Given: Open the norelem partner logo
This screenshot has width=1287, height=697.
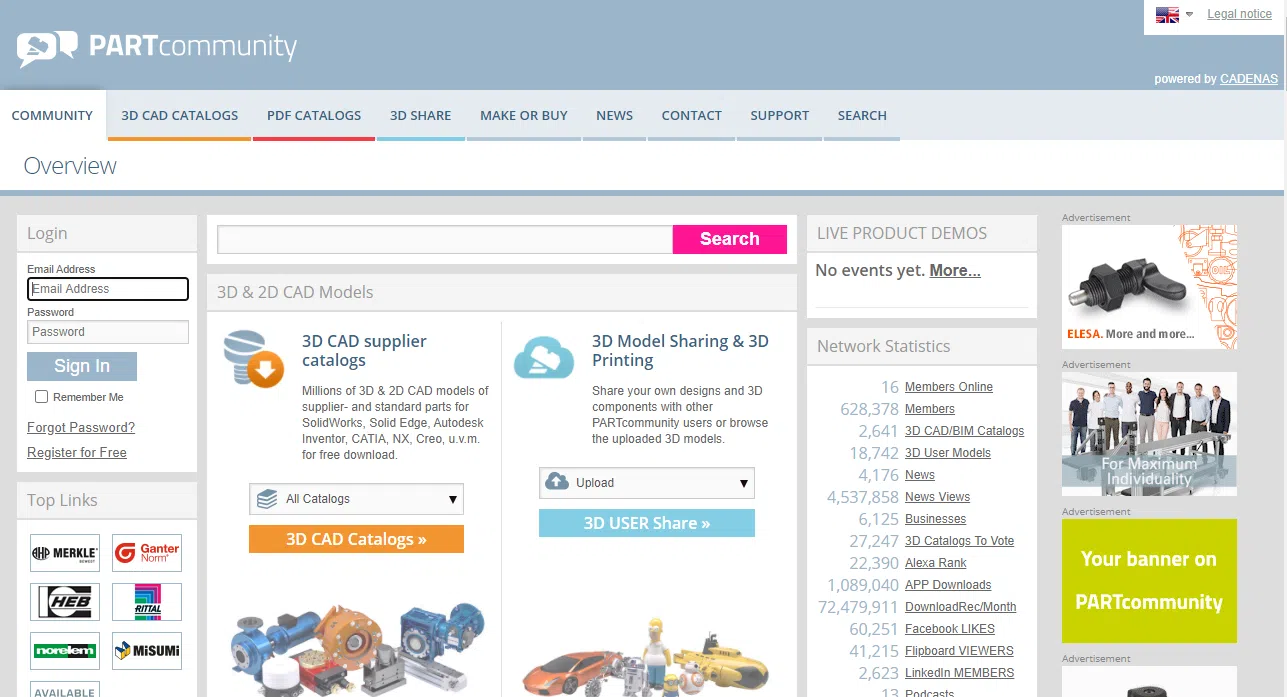Looking at the screenshot, I should click(x=64, y=650).
